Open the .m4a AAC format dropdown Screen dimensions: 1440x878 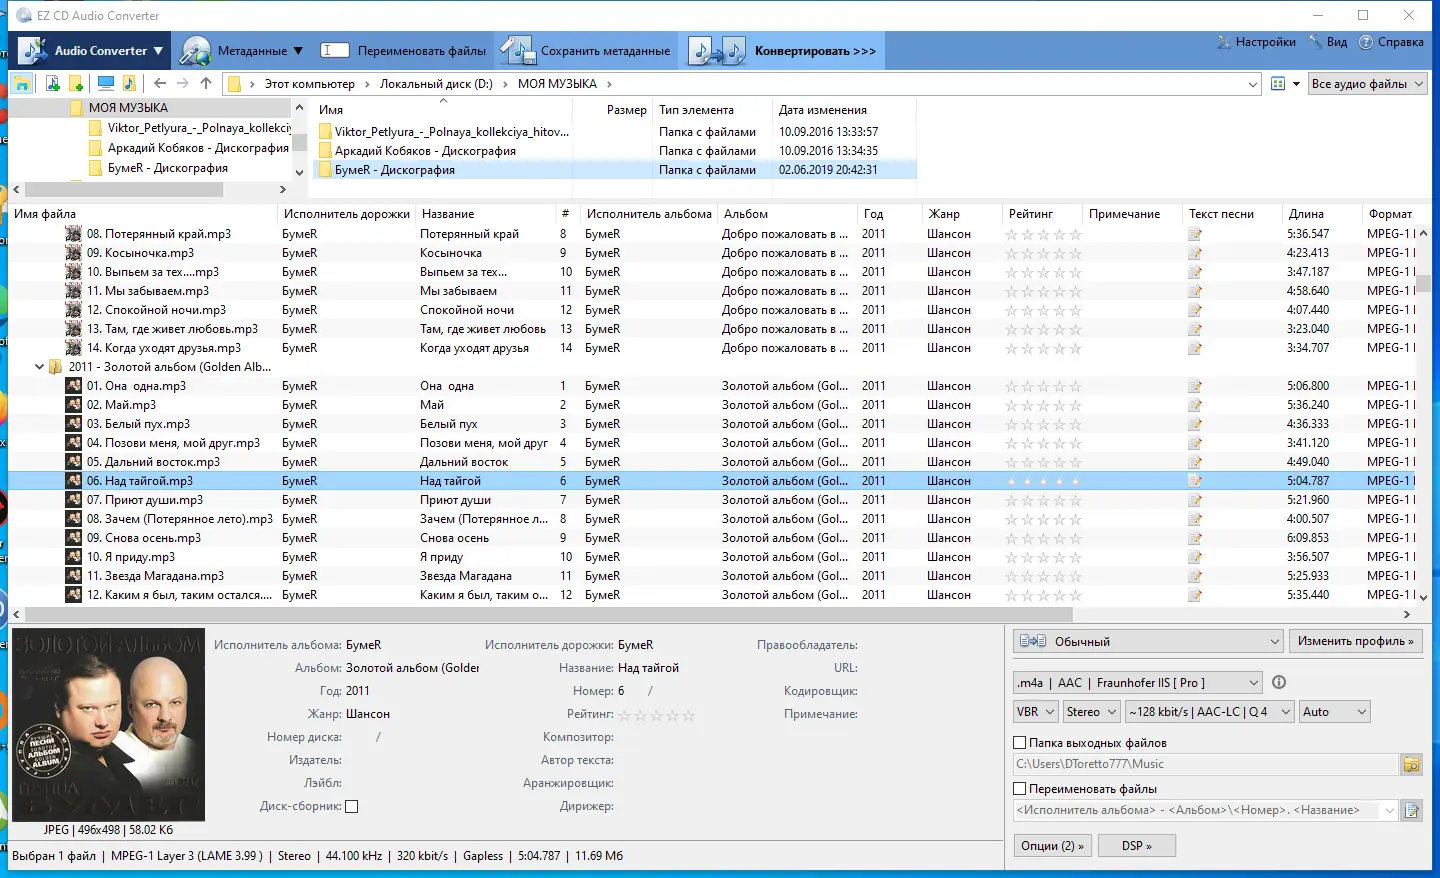click(1138, 683)
